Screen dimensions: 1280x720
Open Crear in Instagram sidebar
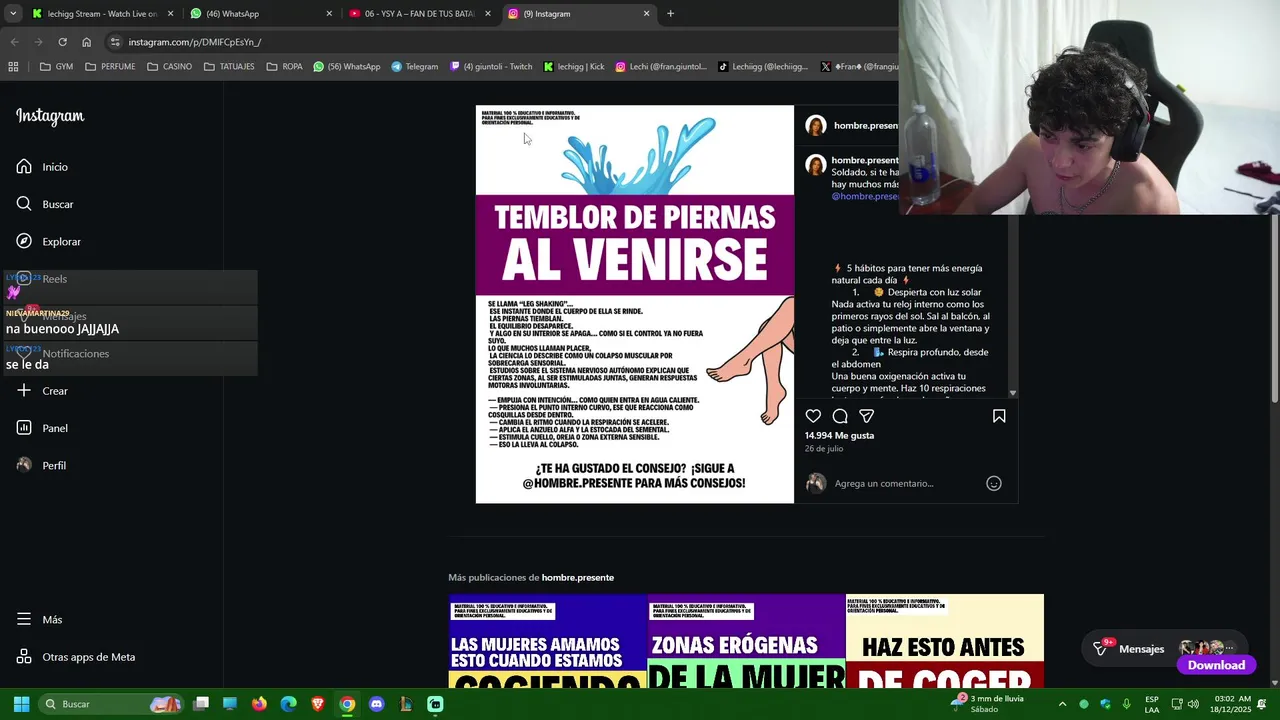coord(42,391)
